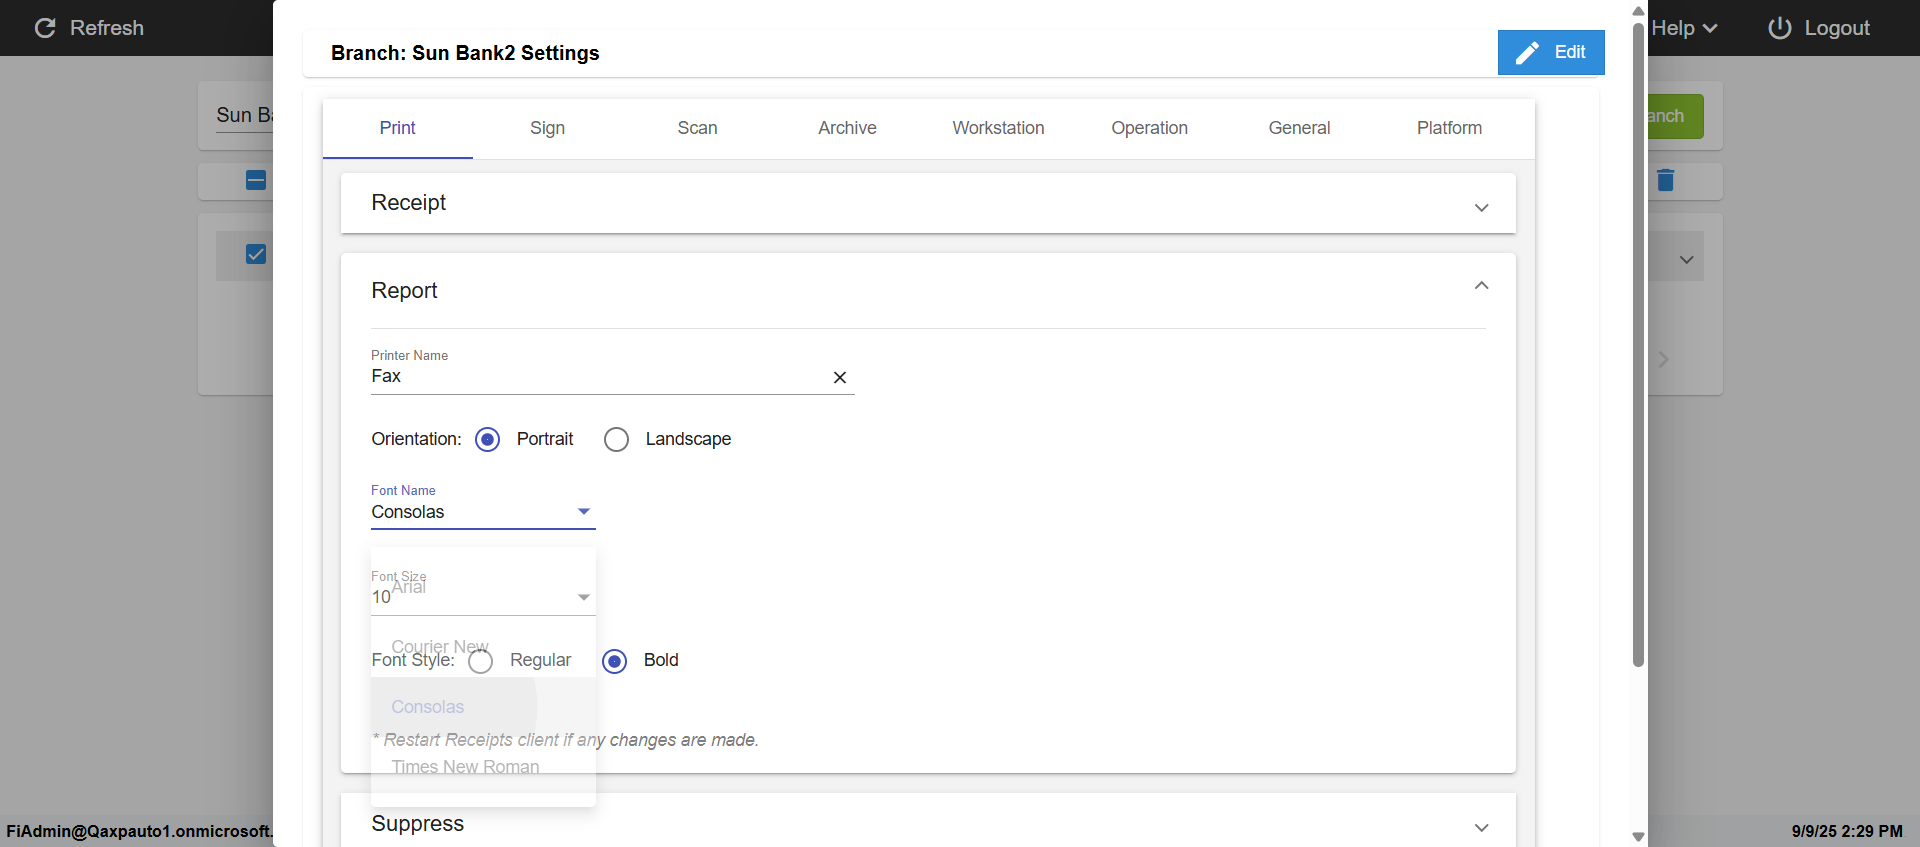Screen dimensions: 1920x847
Task: Choose Bold font style radio
Action: [615, 661]
